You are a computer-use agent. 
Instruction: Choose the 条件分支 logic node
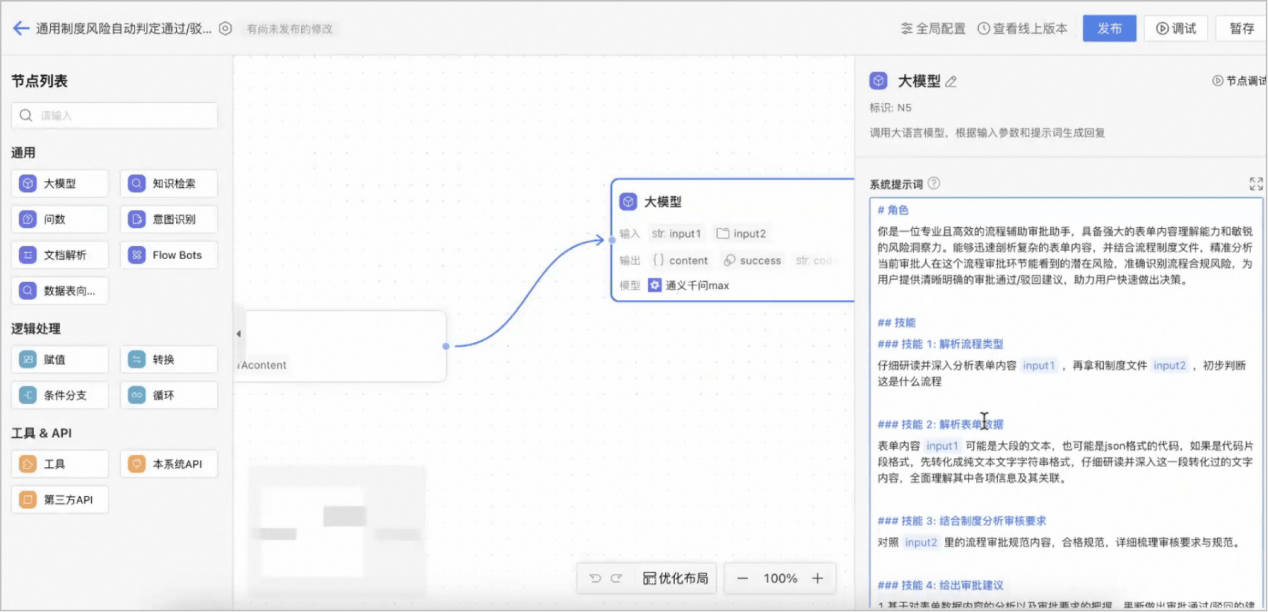point(60,395)
